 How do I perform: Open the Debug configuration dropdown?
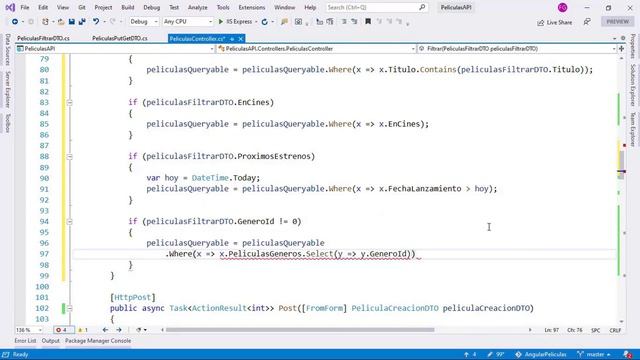144,22
